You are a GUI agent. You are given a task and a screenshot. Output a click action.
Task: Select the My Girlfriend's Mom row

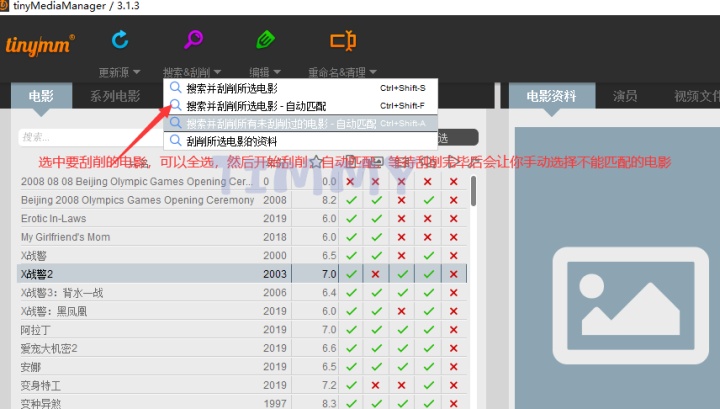point(242,237)
